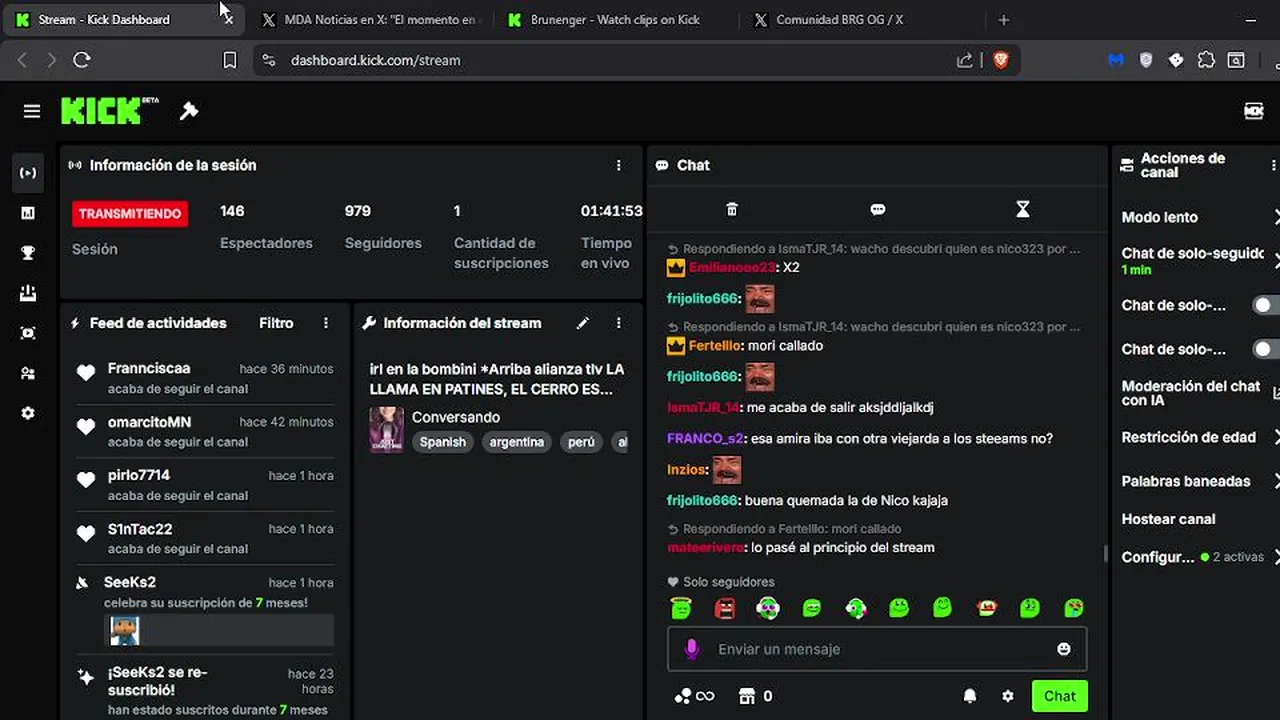
Task: Open the profile icon at the dashboard's top right
Action: [x=1253, y=111]
